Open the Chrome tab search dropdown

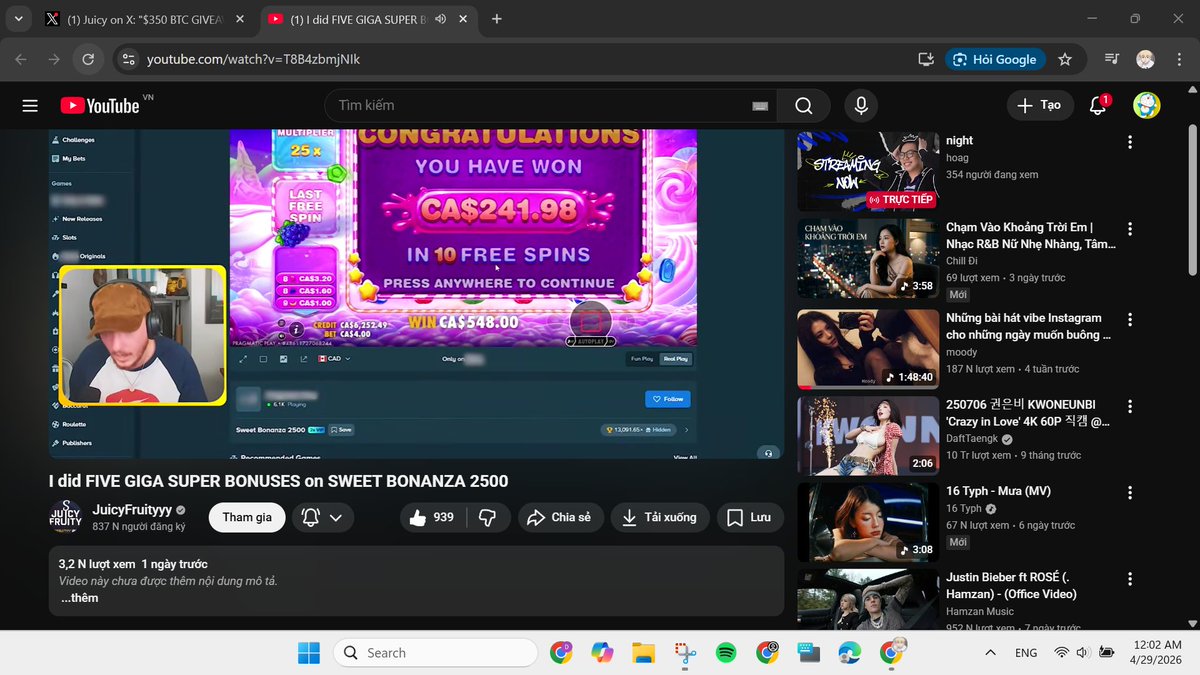click(x=18, y=19)
